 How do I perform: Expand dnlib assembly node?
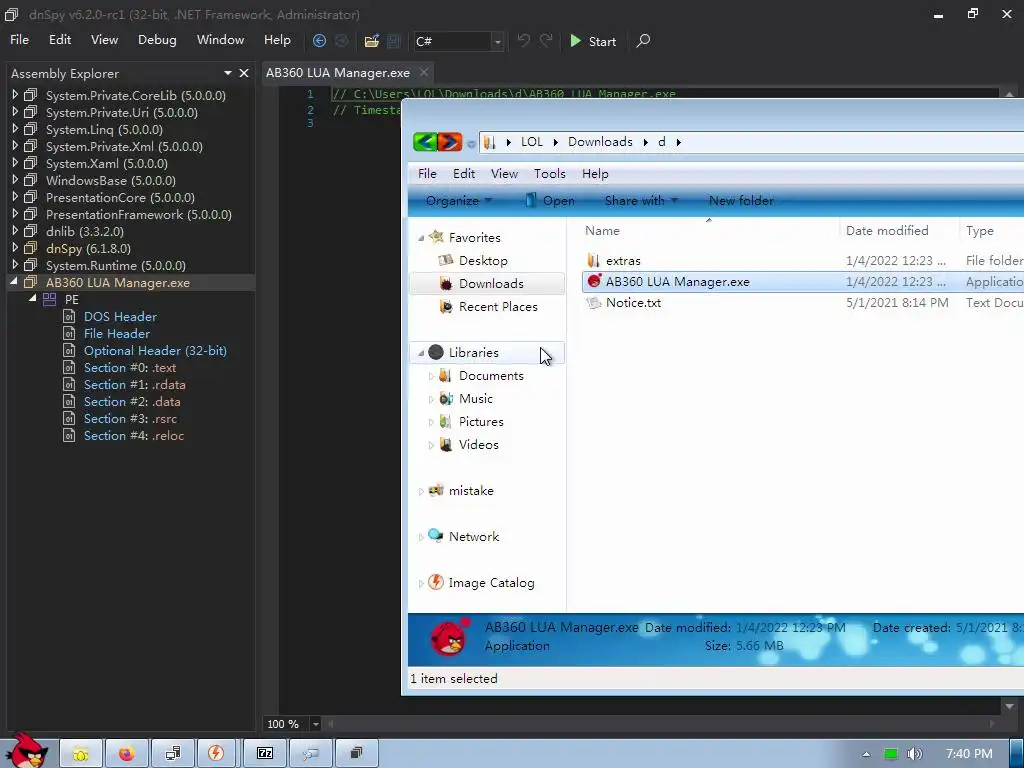[15, 231]
